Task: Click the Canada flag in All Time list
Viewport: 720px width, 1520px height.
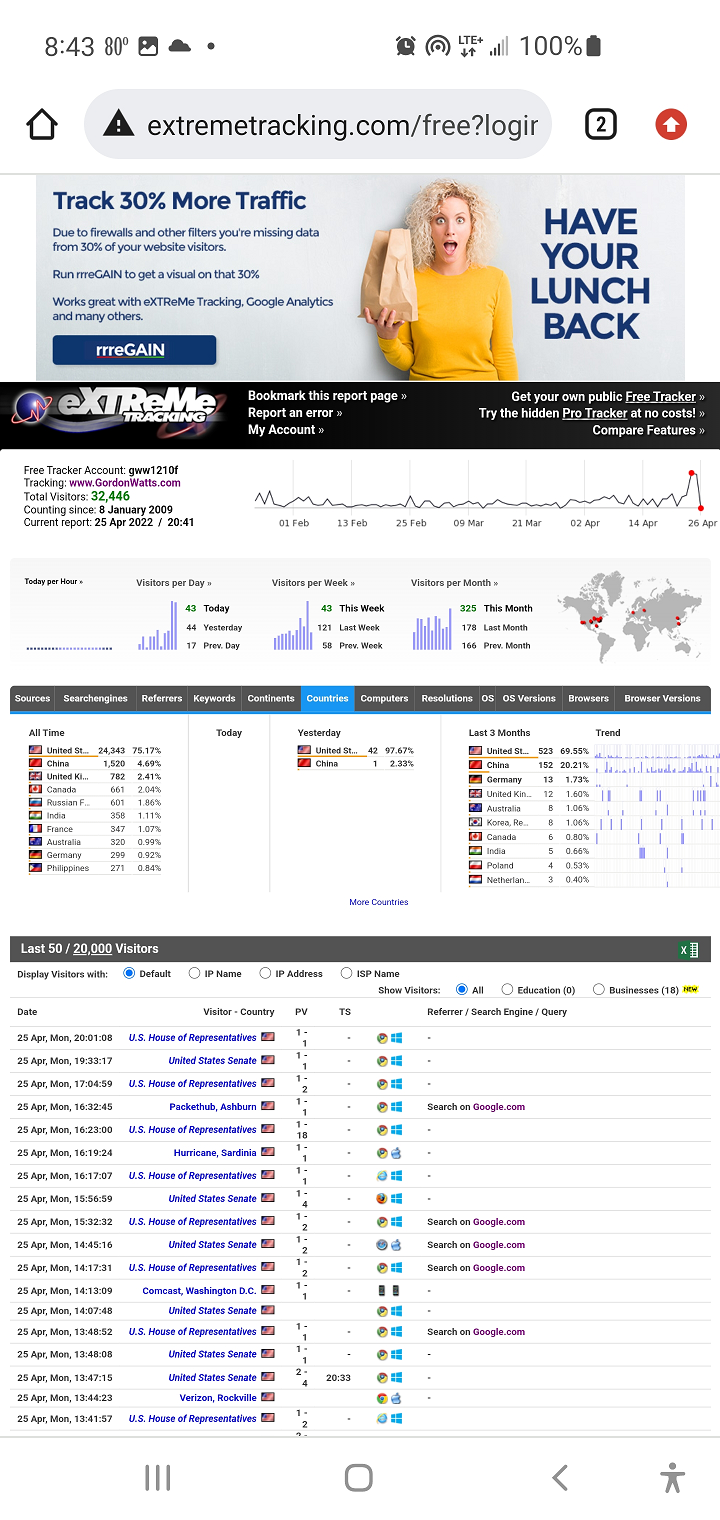Action: pos(36,790)
